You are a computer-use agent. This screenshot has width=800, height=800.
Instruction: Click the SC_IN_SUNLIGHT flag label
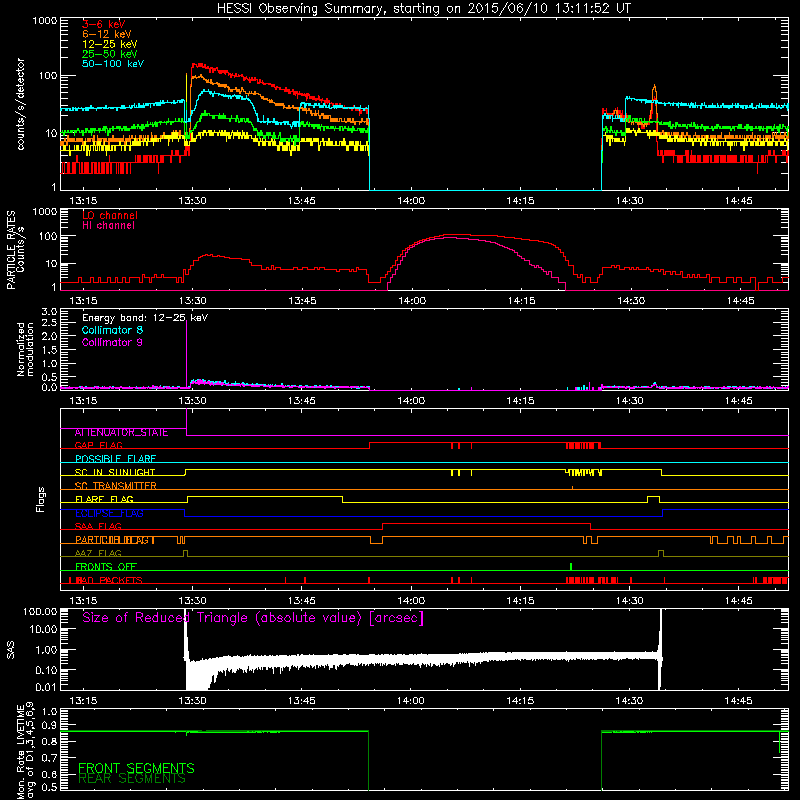[x=115, y=472]
